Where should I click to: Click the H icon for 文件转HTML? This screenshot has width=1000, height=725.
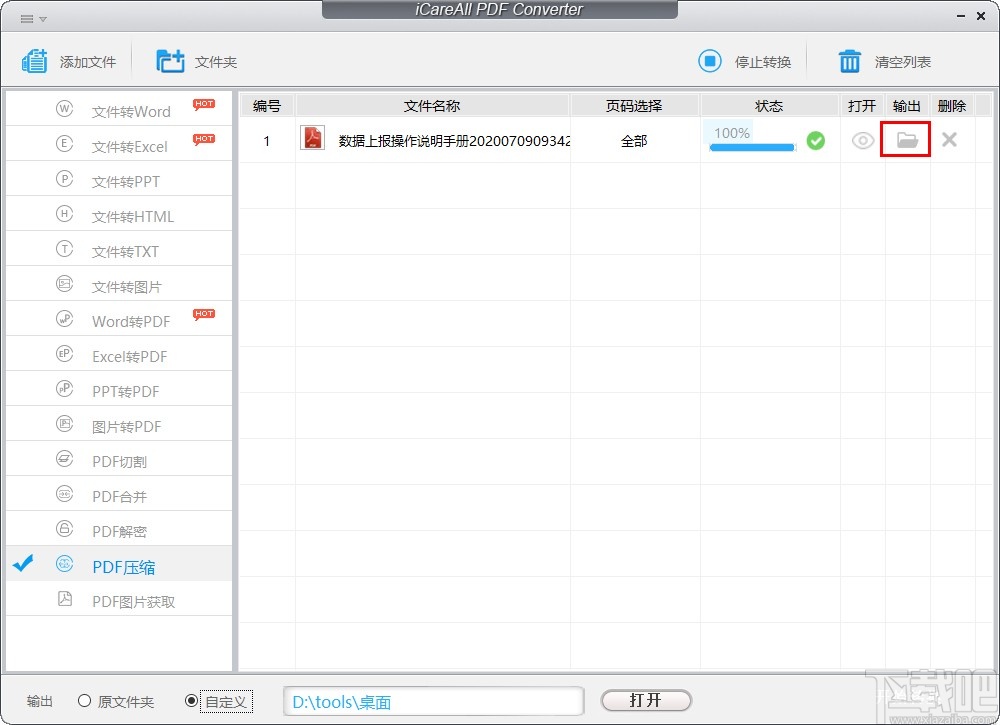(x=64, y=214)
